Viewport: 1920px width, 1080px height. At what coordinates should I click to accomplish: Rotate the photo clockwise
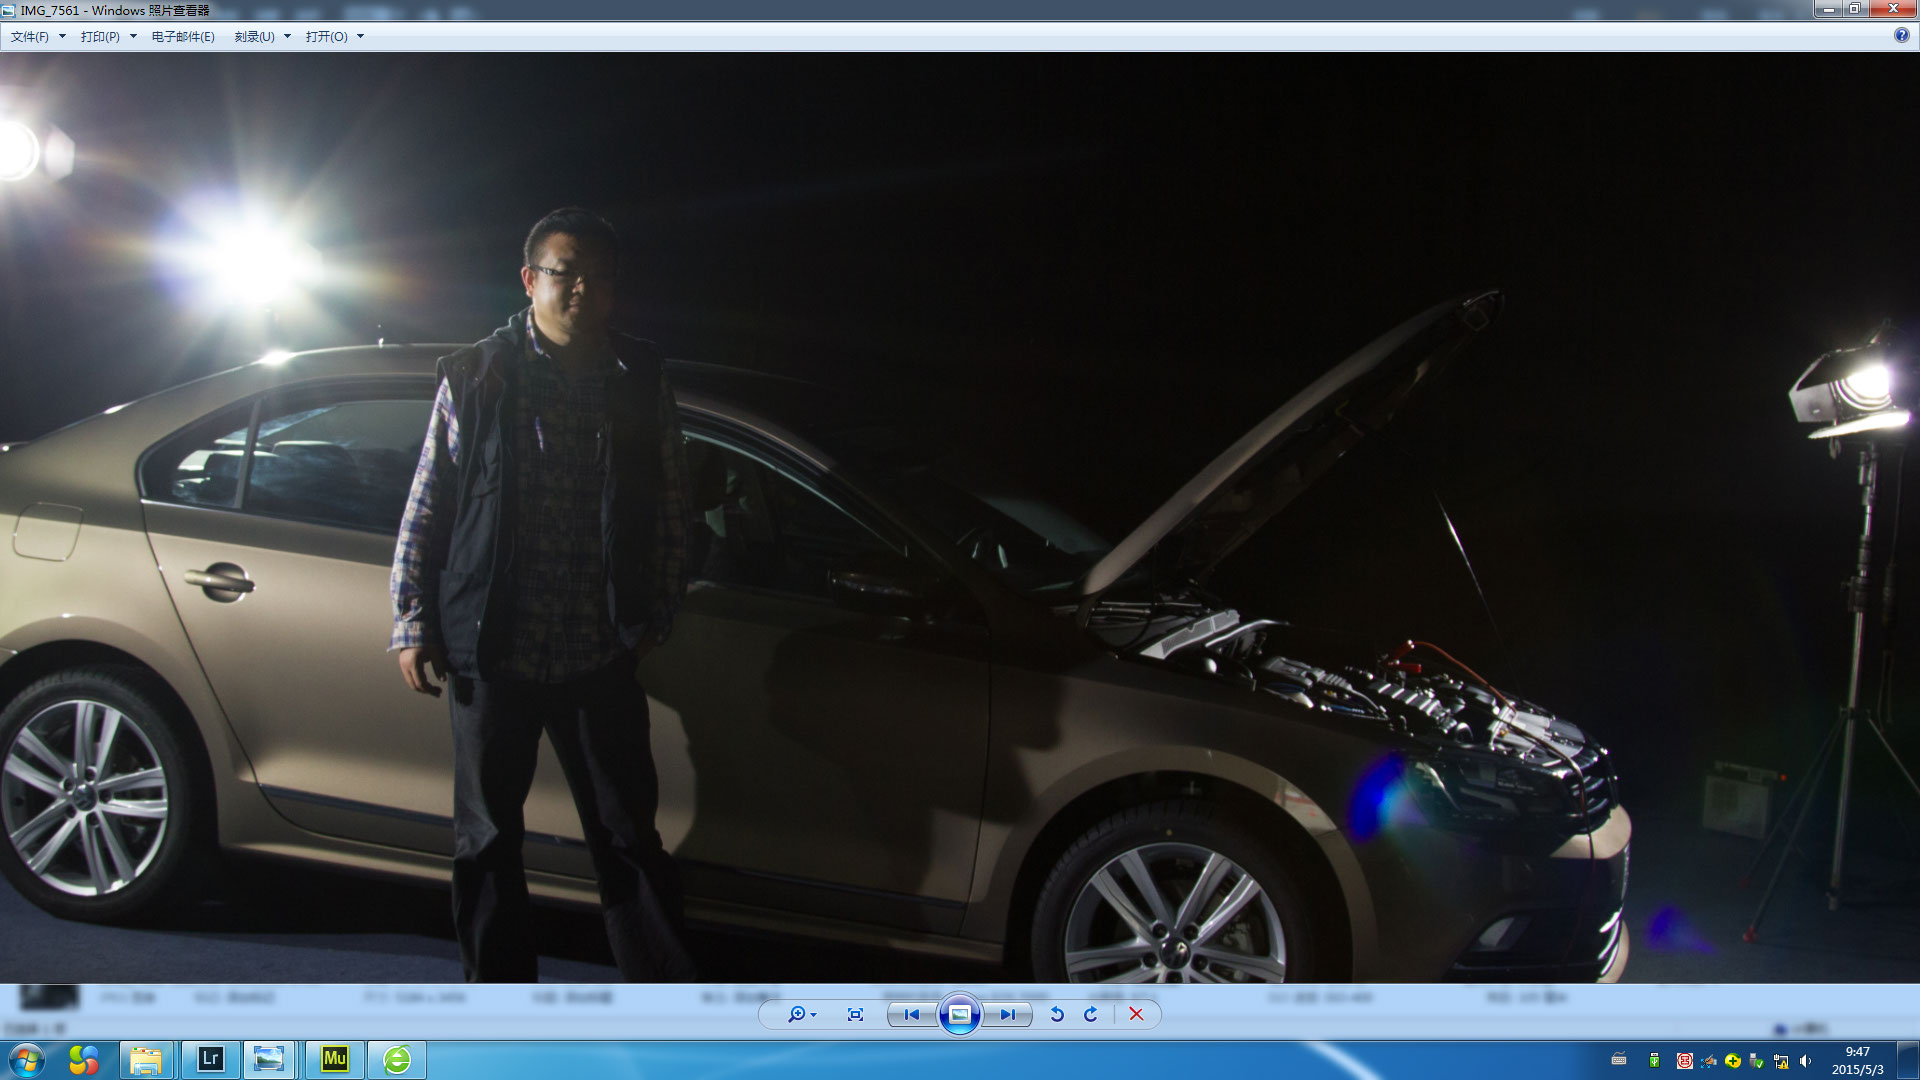click(1091, 1014)
